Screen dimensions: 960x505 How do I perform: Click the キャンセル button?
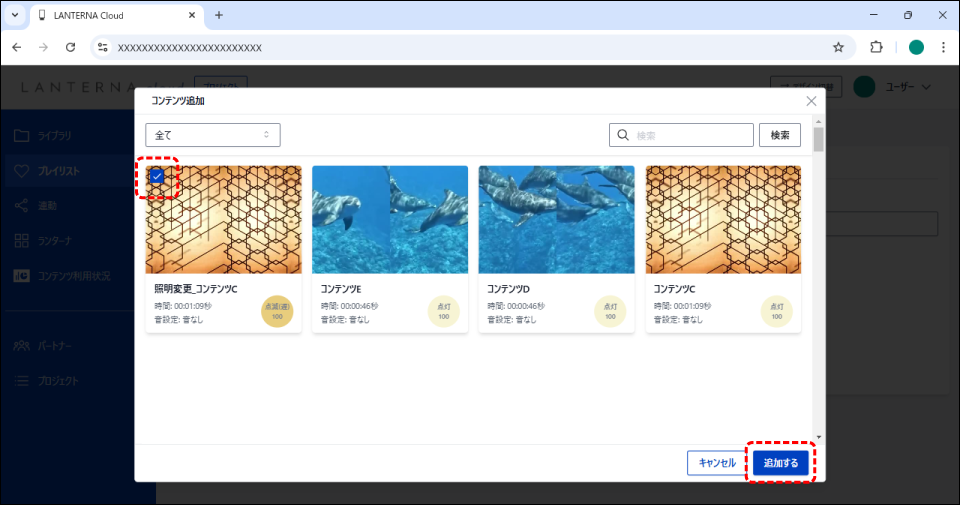717,463
